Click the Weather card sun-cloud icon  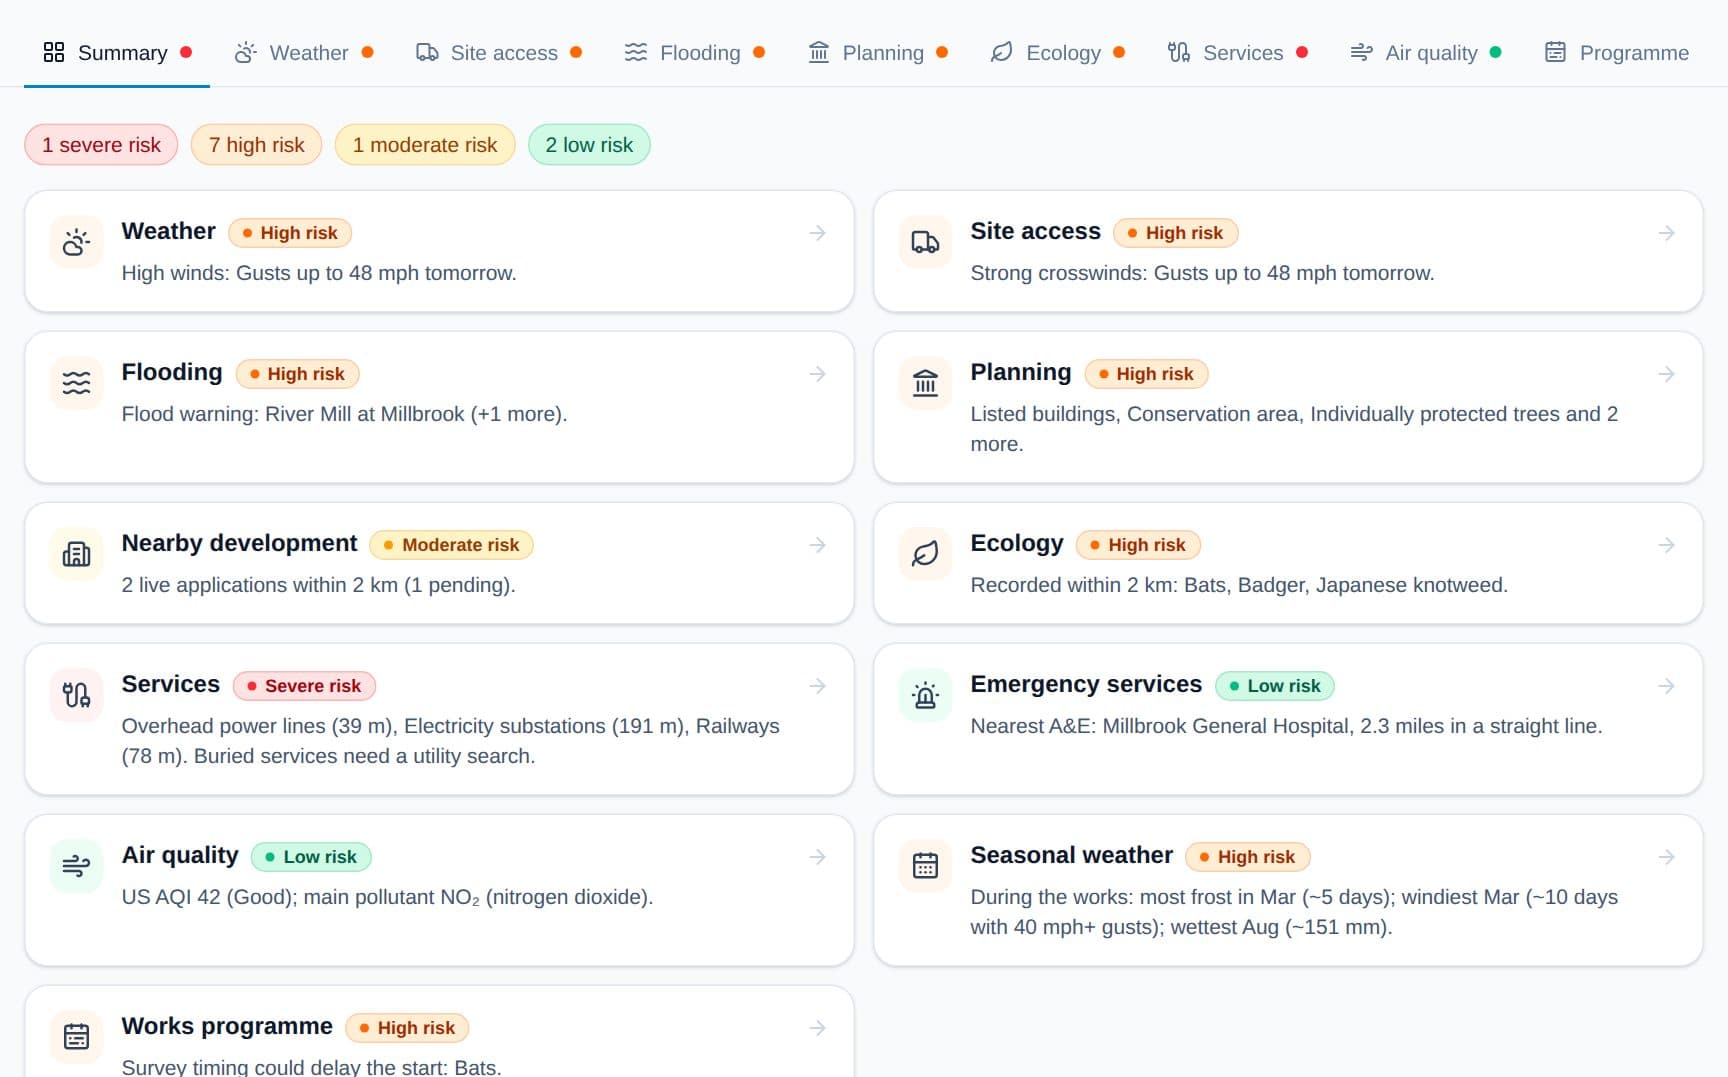[x=76, y=242]
